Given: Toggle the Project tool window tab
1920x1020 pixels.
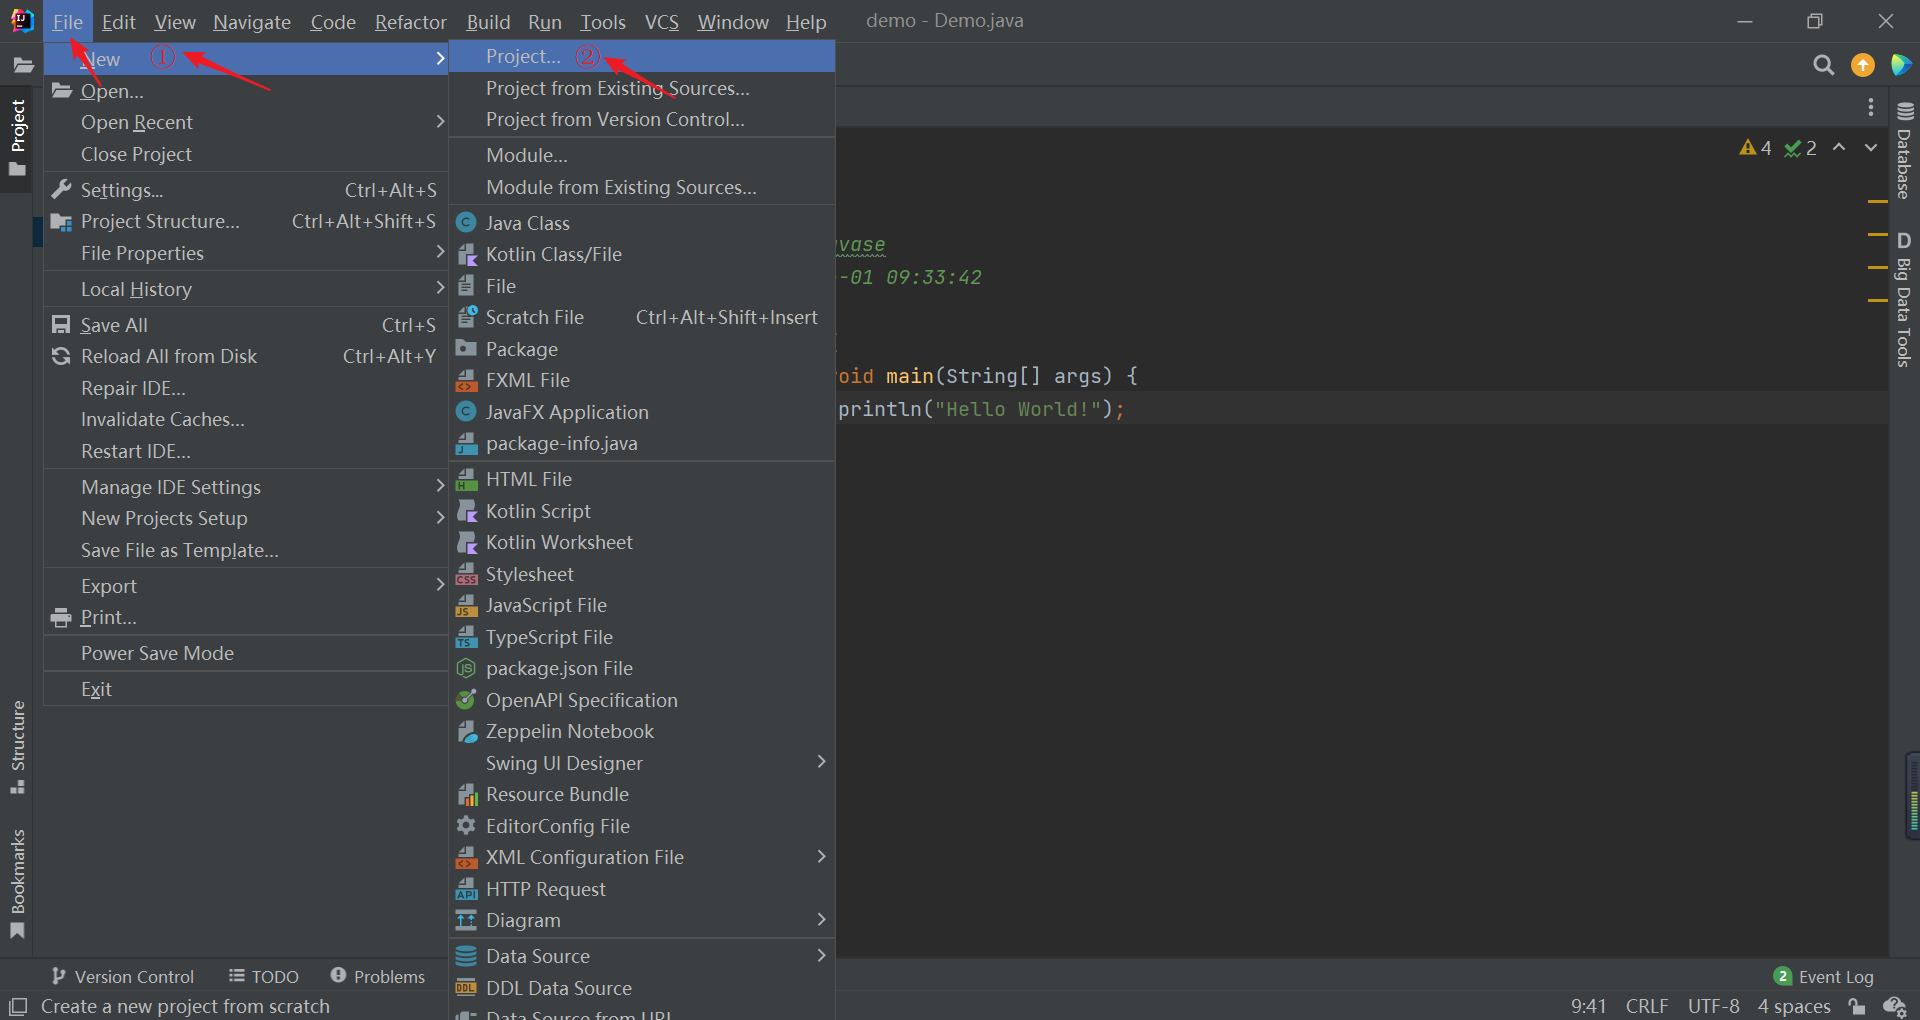Looking at the screenshot, I should pyautogui.click(x=17, y=138).
